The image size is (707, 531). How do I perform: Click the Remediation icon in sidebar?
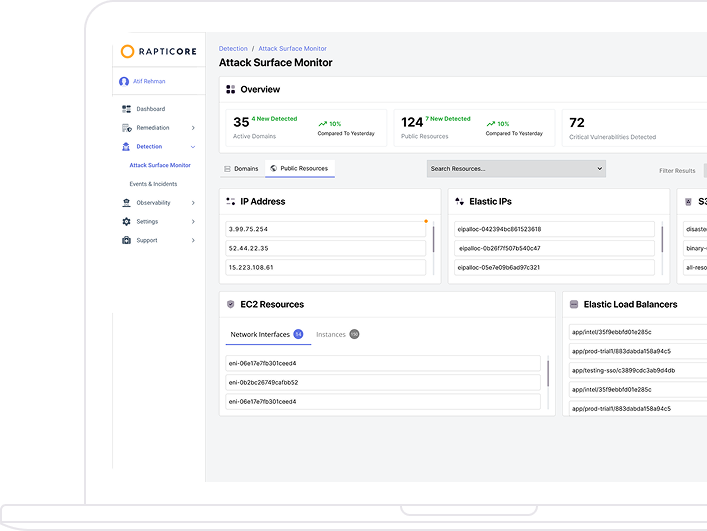click(126, 128)
